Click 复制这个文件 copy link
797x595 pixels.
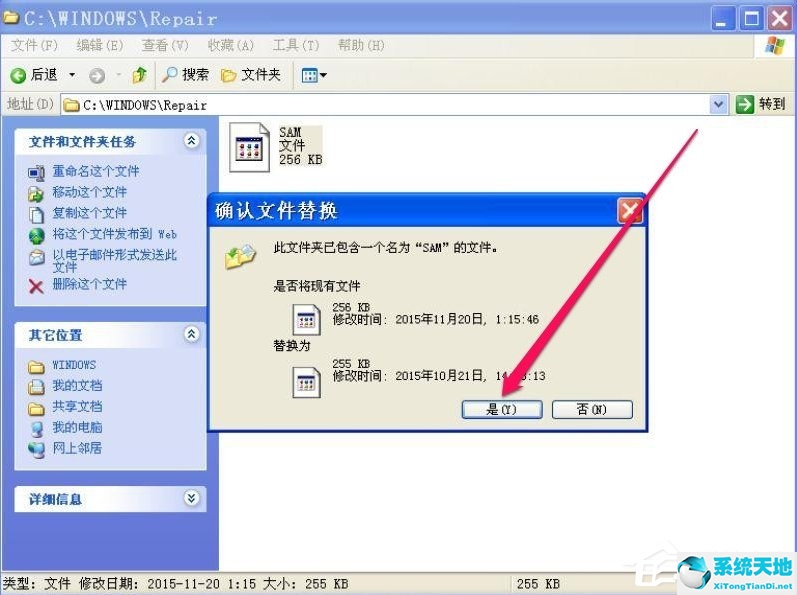(x=89, y=213)
